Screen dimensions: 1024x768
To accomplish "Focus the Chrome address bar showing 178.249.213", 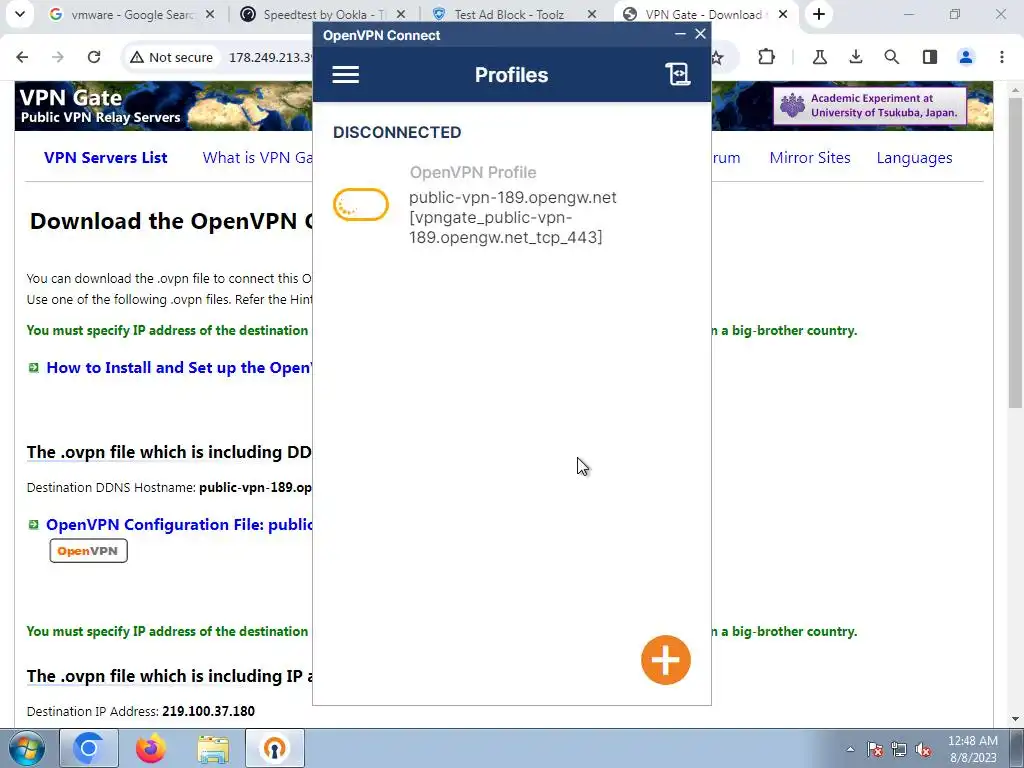I will (270, 57).
